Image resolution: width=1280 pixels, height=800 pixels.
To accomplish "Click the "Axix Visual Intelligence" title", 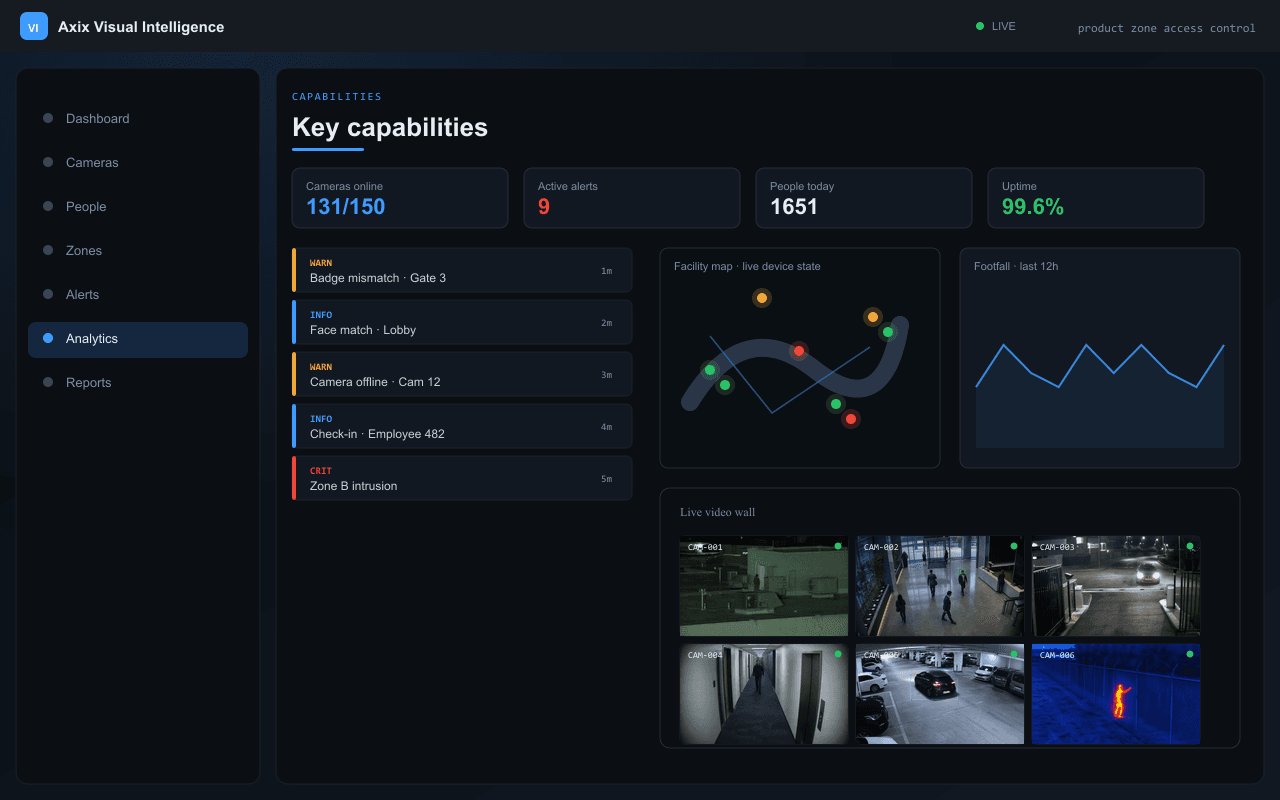I will pos(141,27).
